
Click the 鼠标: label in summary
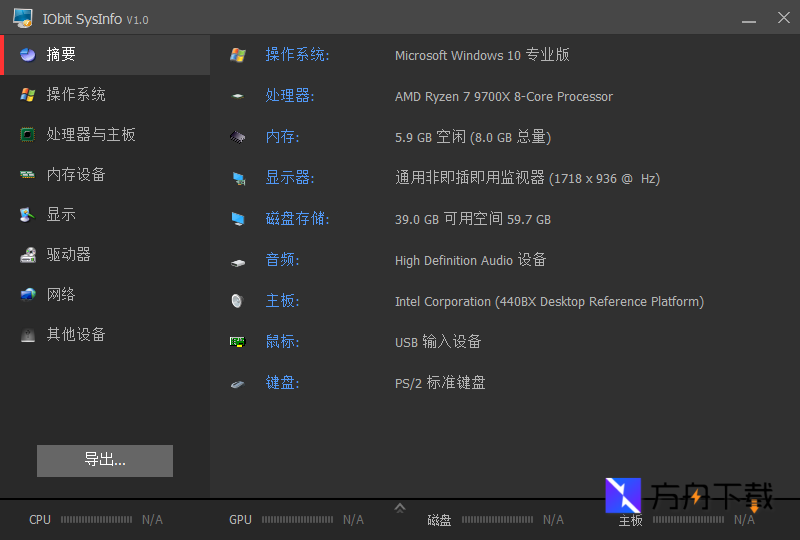(x=283, y=342)
